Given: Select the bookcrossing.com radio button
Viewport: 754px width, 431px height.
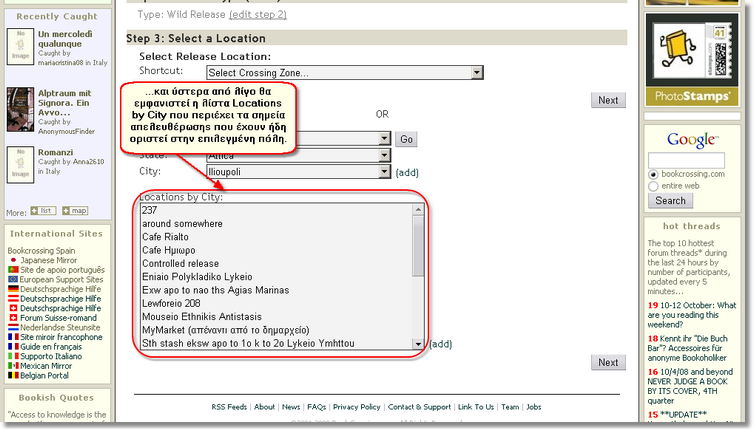Looking at the screenshot, I should point(654,174).
